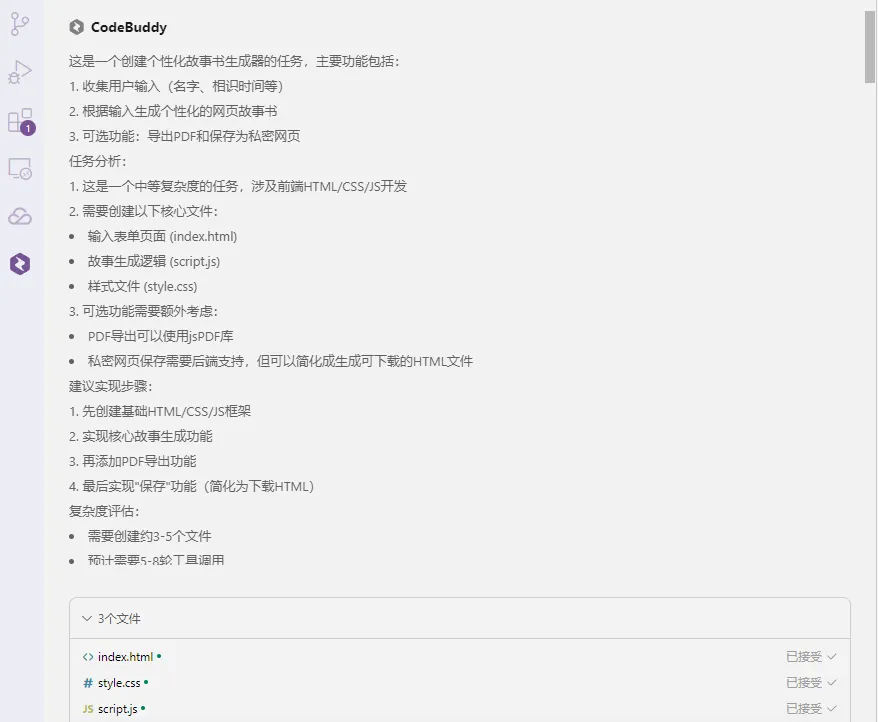Expand the 已接受 dropdown for style.css
The width and height of the screenshot is (878, 722).
click(832, 682)
